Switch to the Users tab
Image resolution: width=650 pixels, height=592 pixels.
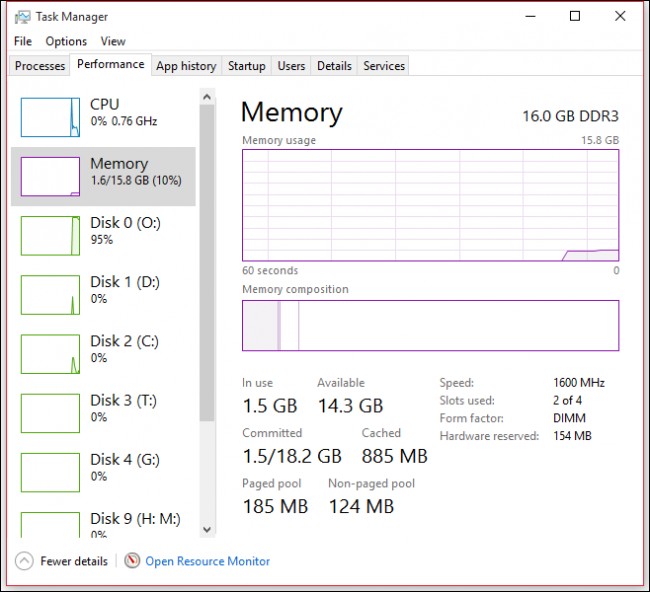291,66
